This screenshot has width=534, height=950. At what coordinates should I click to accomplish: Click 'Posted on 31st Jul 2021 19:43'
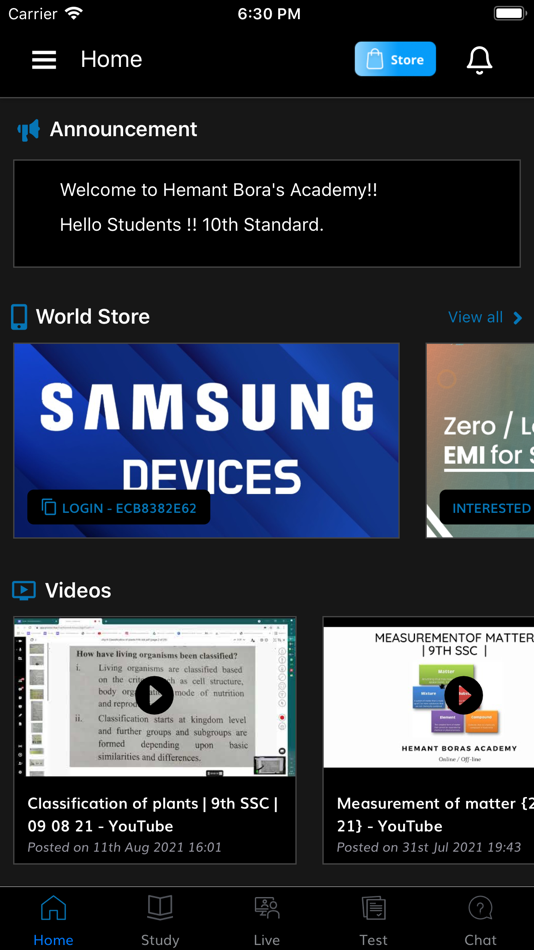(x=429, y=847)
